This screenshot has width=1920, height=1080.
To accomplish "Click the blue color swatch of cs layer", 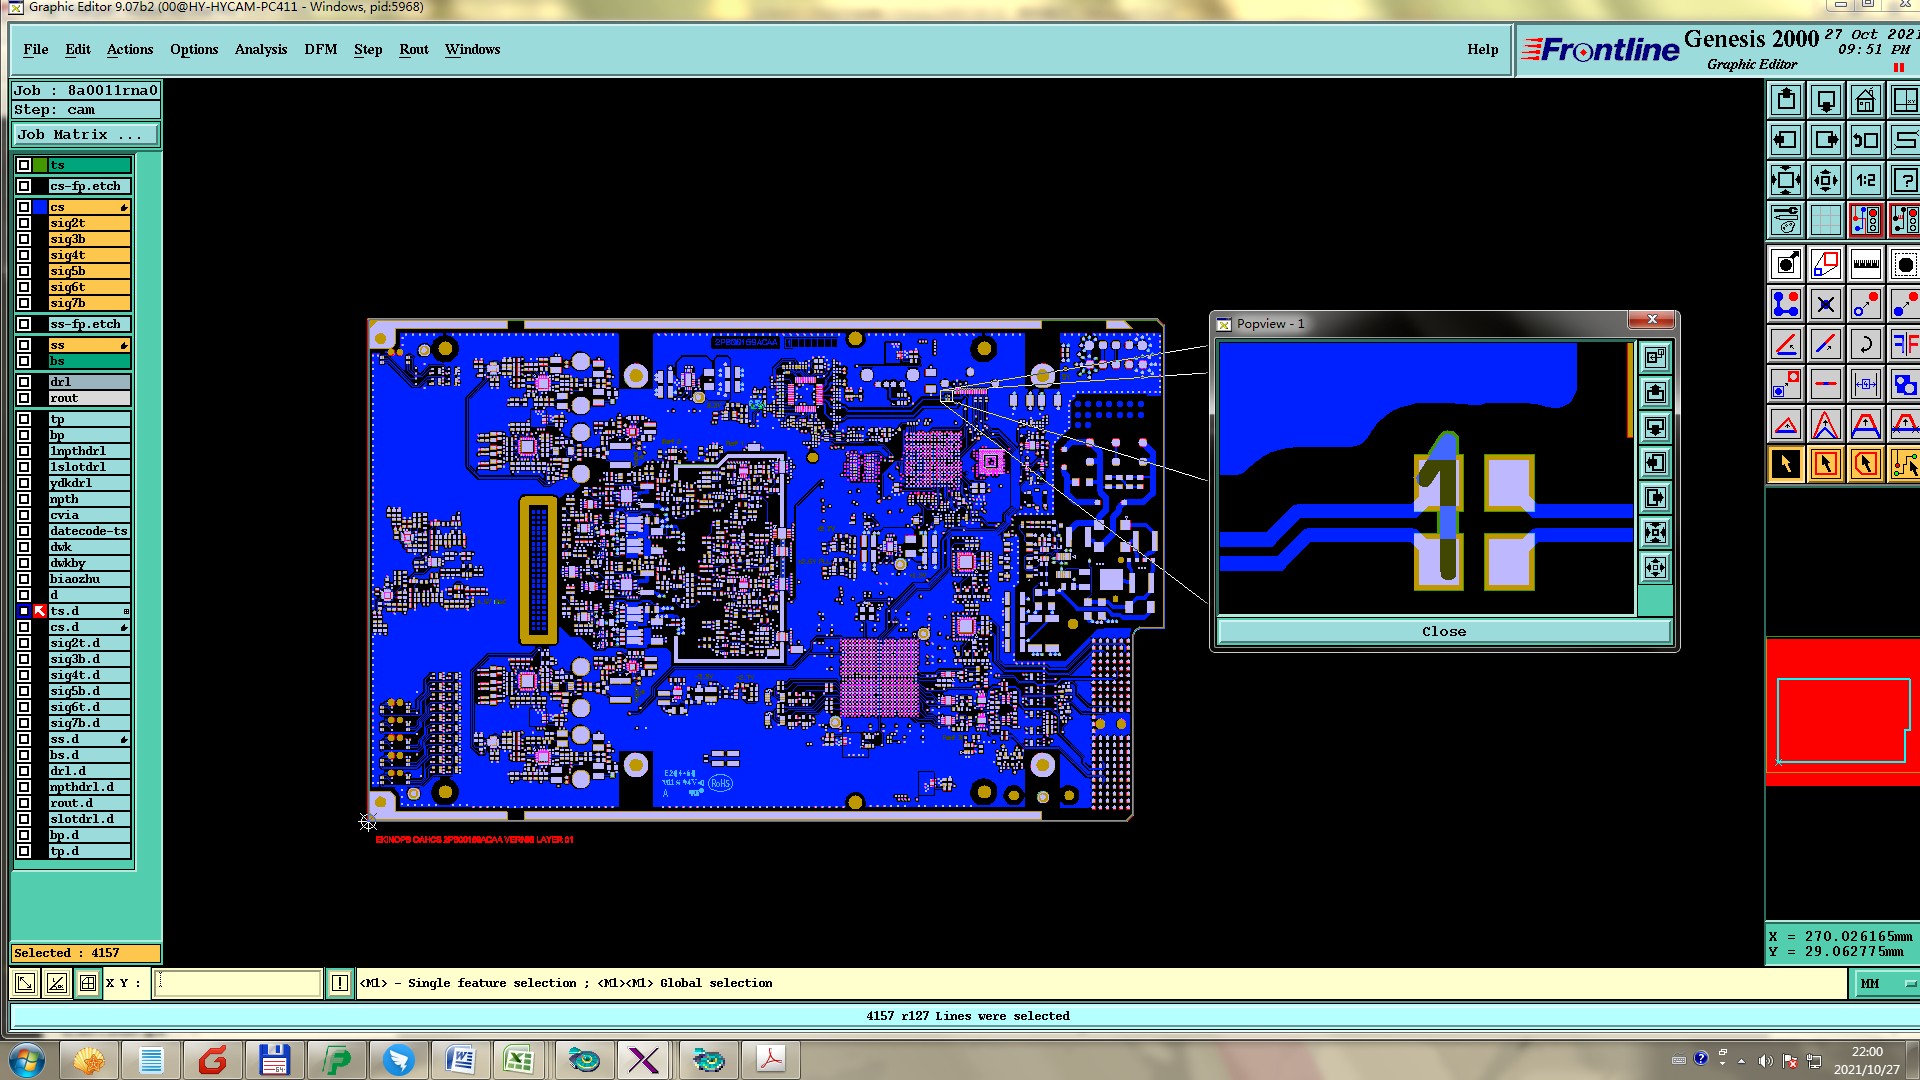I will pyautogui.click(x=40, y=208).
